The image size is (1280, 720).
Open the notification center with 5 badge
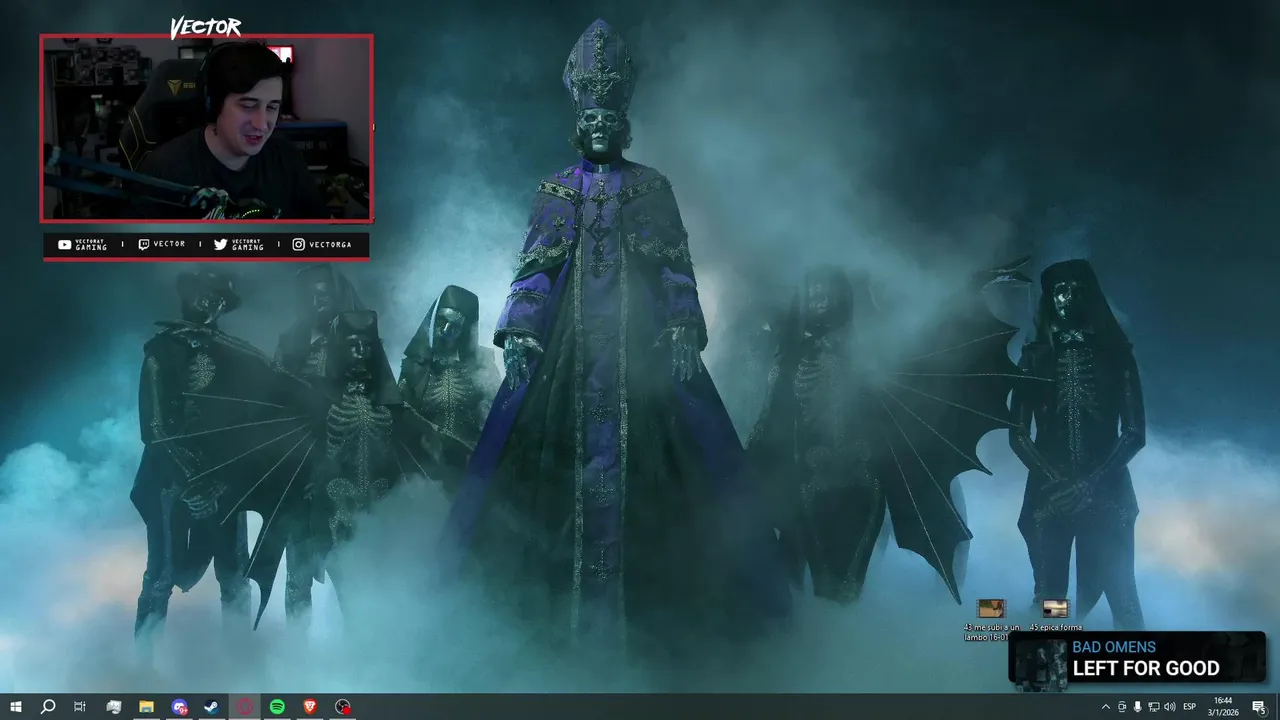click(1259, 707)
